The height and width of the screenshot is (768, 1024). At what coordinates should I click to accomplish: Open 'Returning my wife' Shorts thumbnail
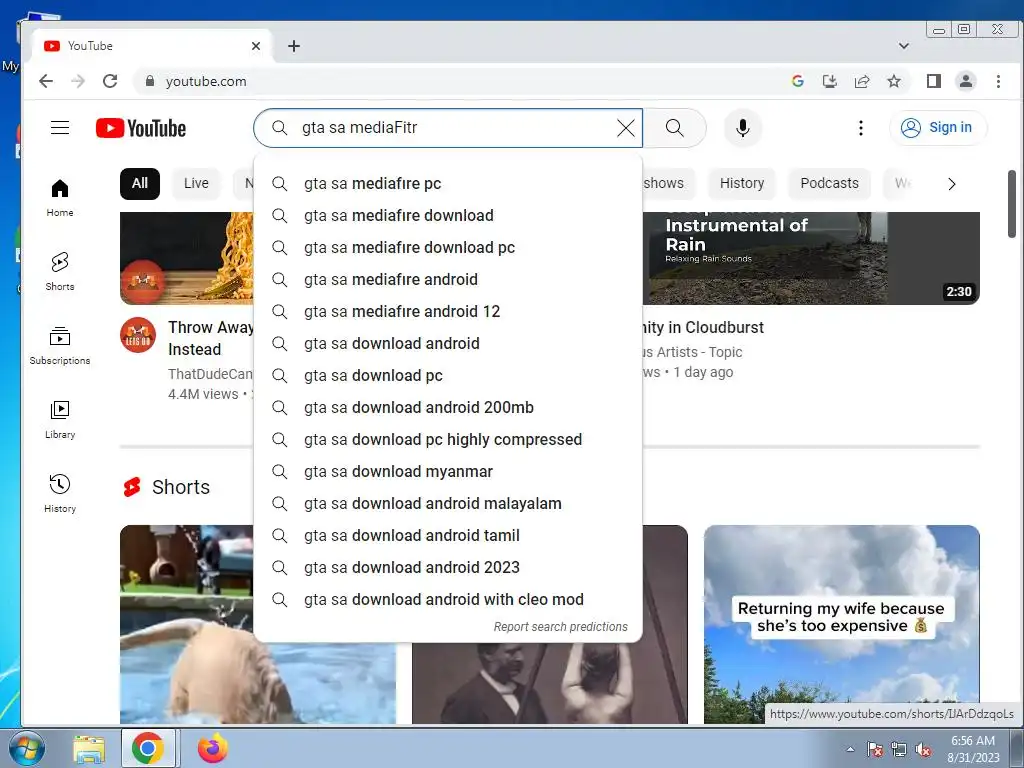841,624
